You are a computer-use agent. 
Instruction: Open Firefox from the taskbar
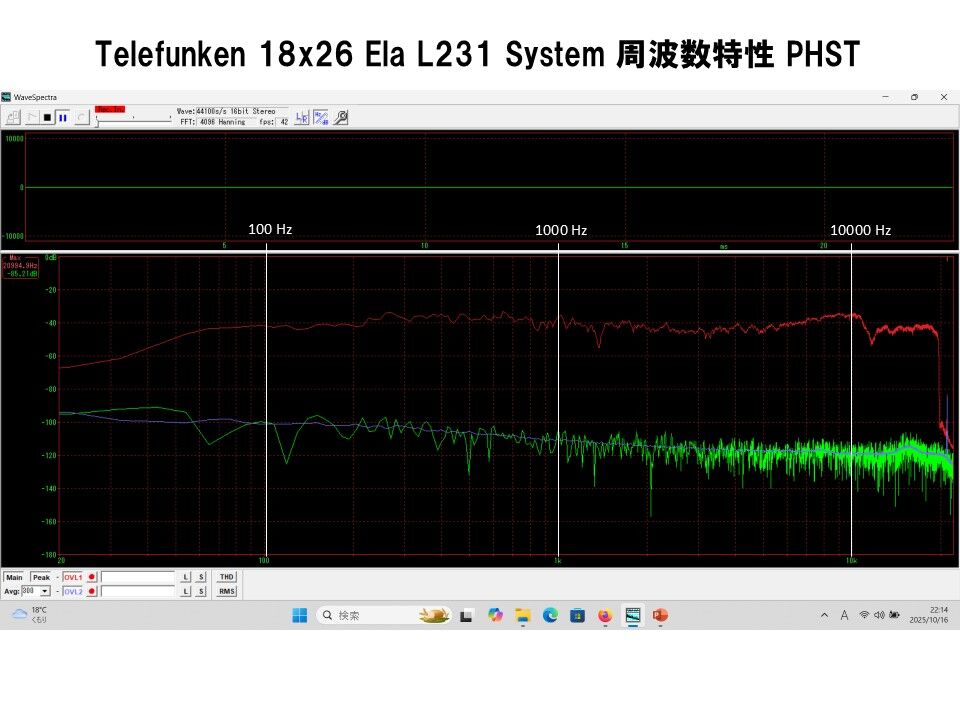coord(605,615)
